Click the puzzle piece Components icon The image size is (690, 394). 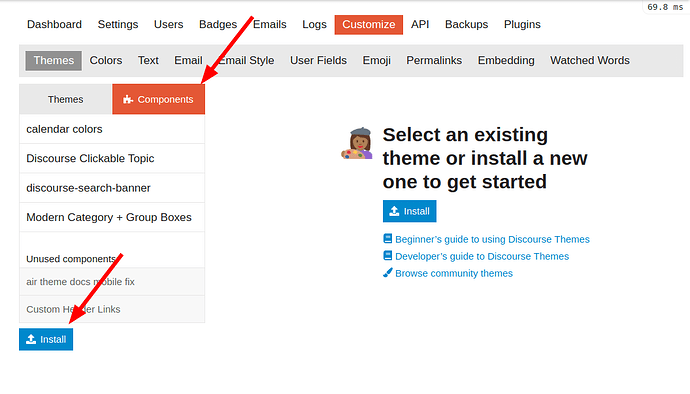point(128,99)
